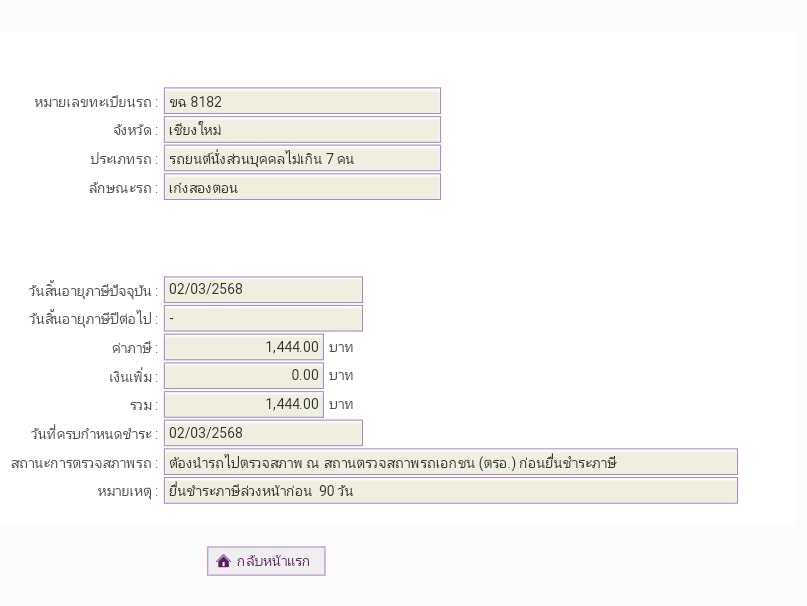Click the กลับหน้าแรก button

tap(266, 561)
